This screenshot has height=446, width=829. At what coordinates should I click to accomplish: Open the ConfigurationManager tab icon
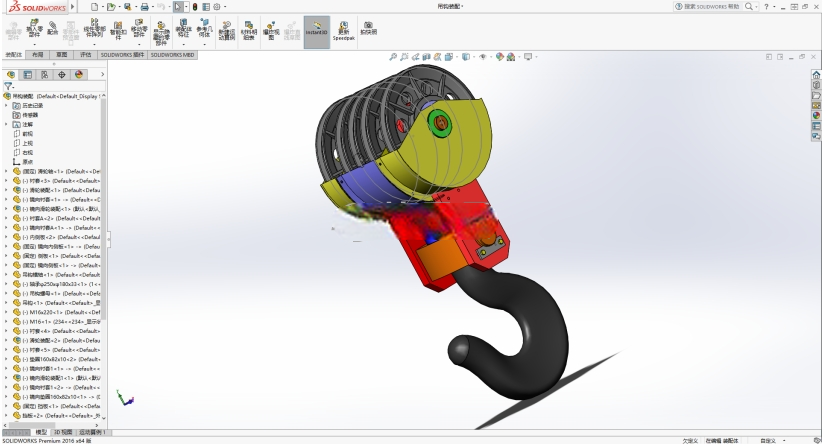(44, 75)
